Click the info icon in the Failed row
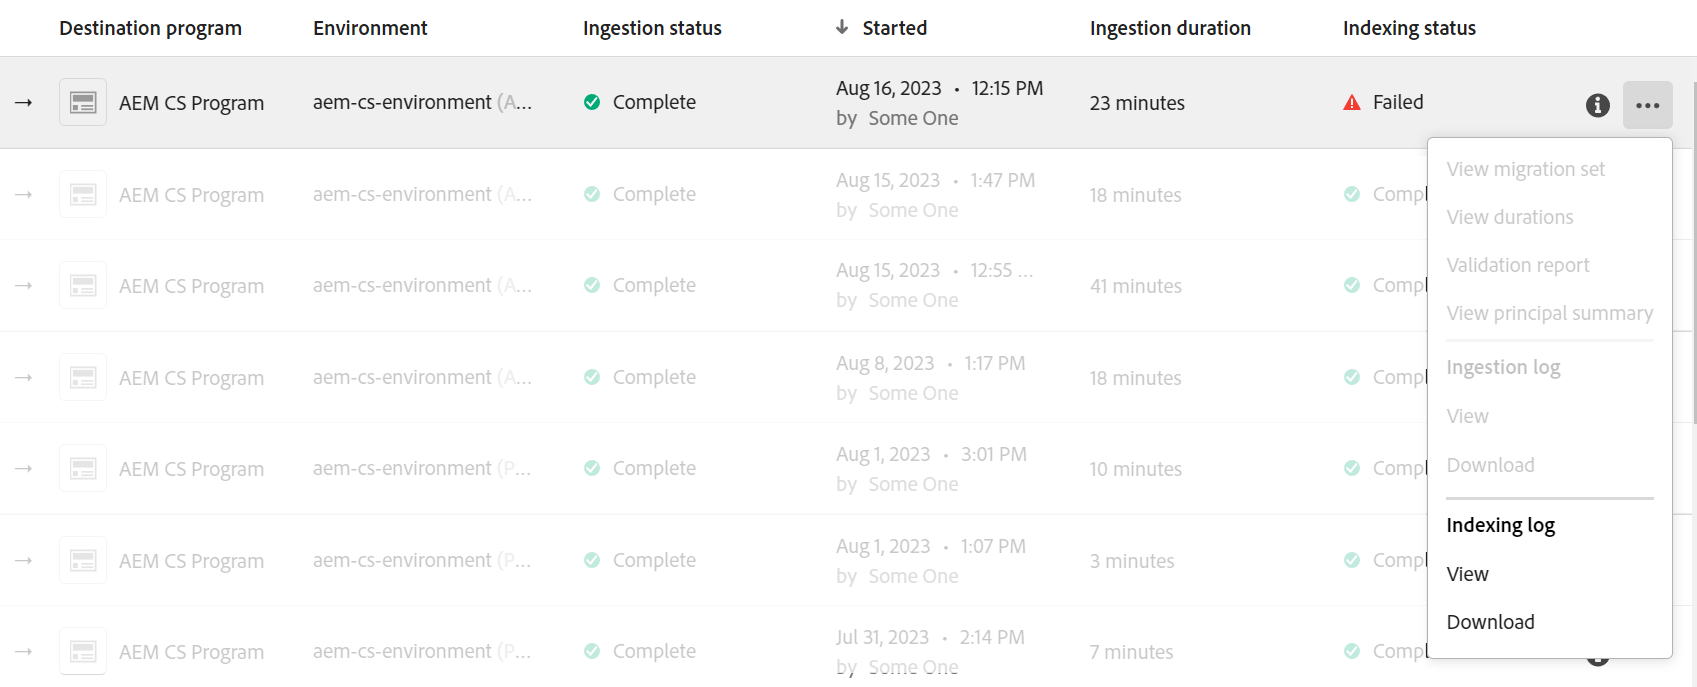 pos(1597,105)
